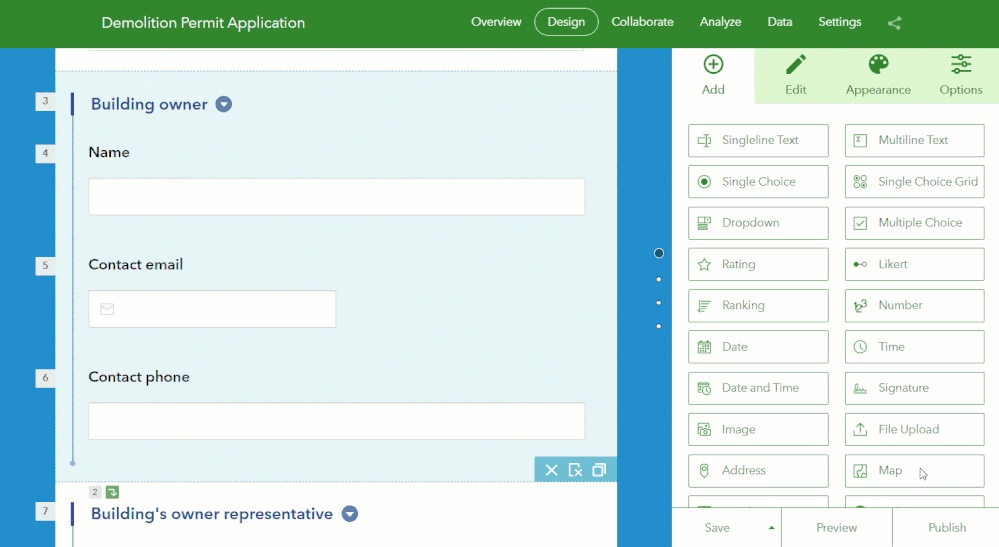Viewport: 999px width, 547px height.
Task: Click the Save button
Action: [717, 528]
